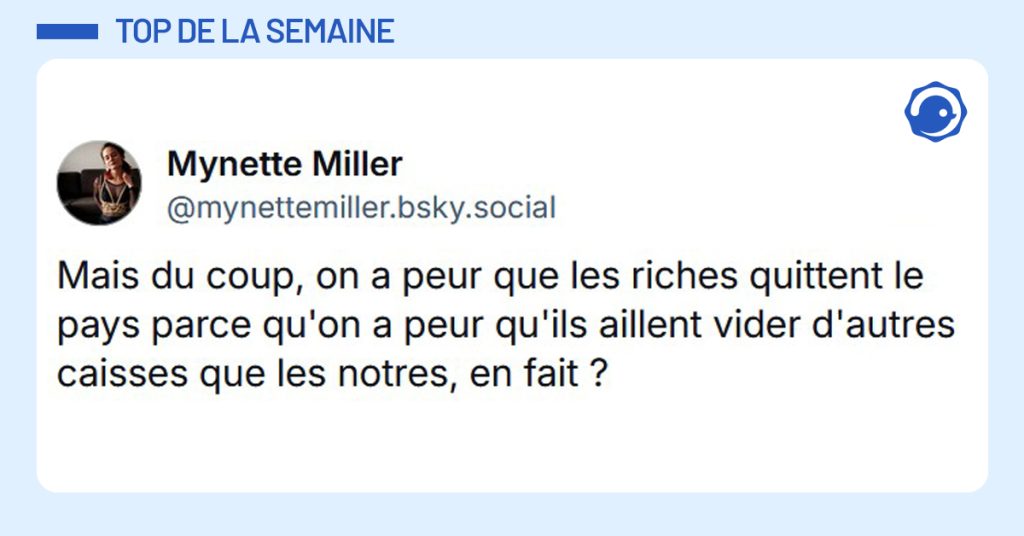Open Mynette Miller's profile avatar

pos(99,182)
